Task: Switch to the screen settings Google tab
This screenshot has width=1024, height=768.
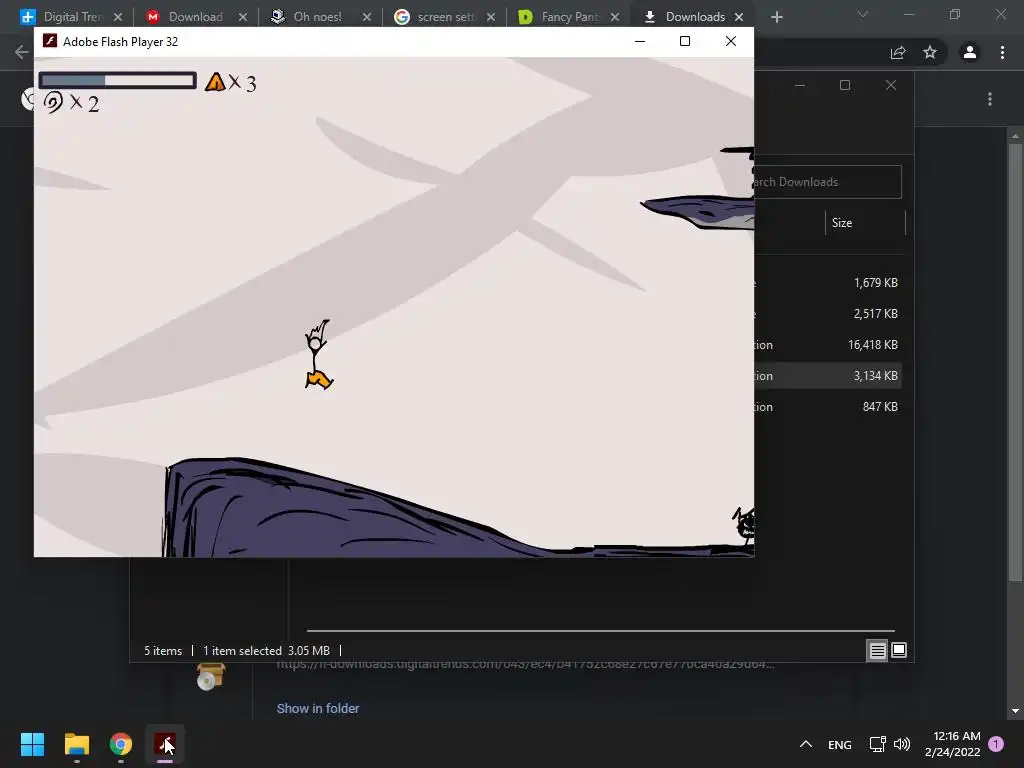Action: tap(445, 17)
